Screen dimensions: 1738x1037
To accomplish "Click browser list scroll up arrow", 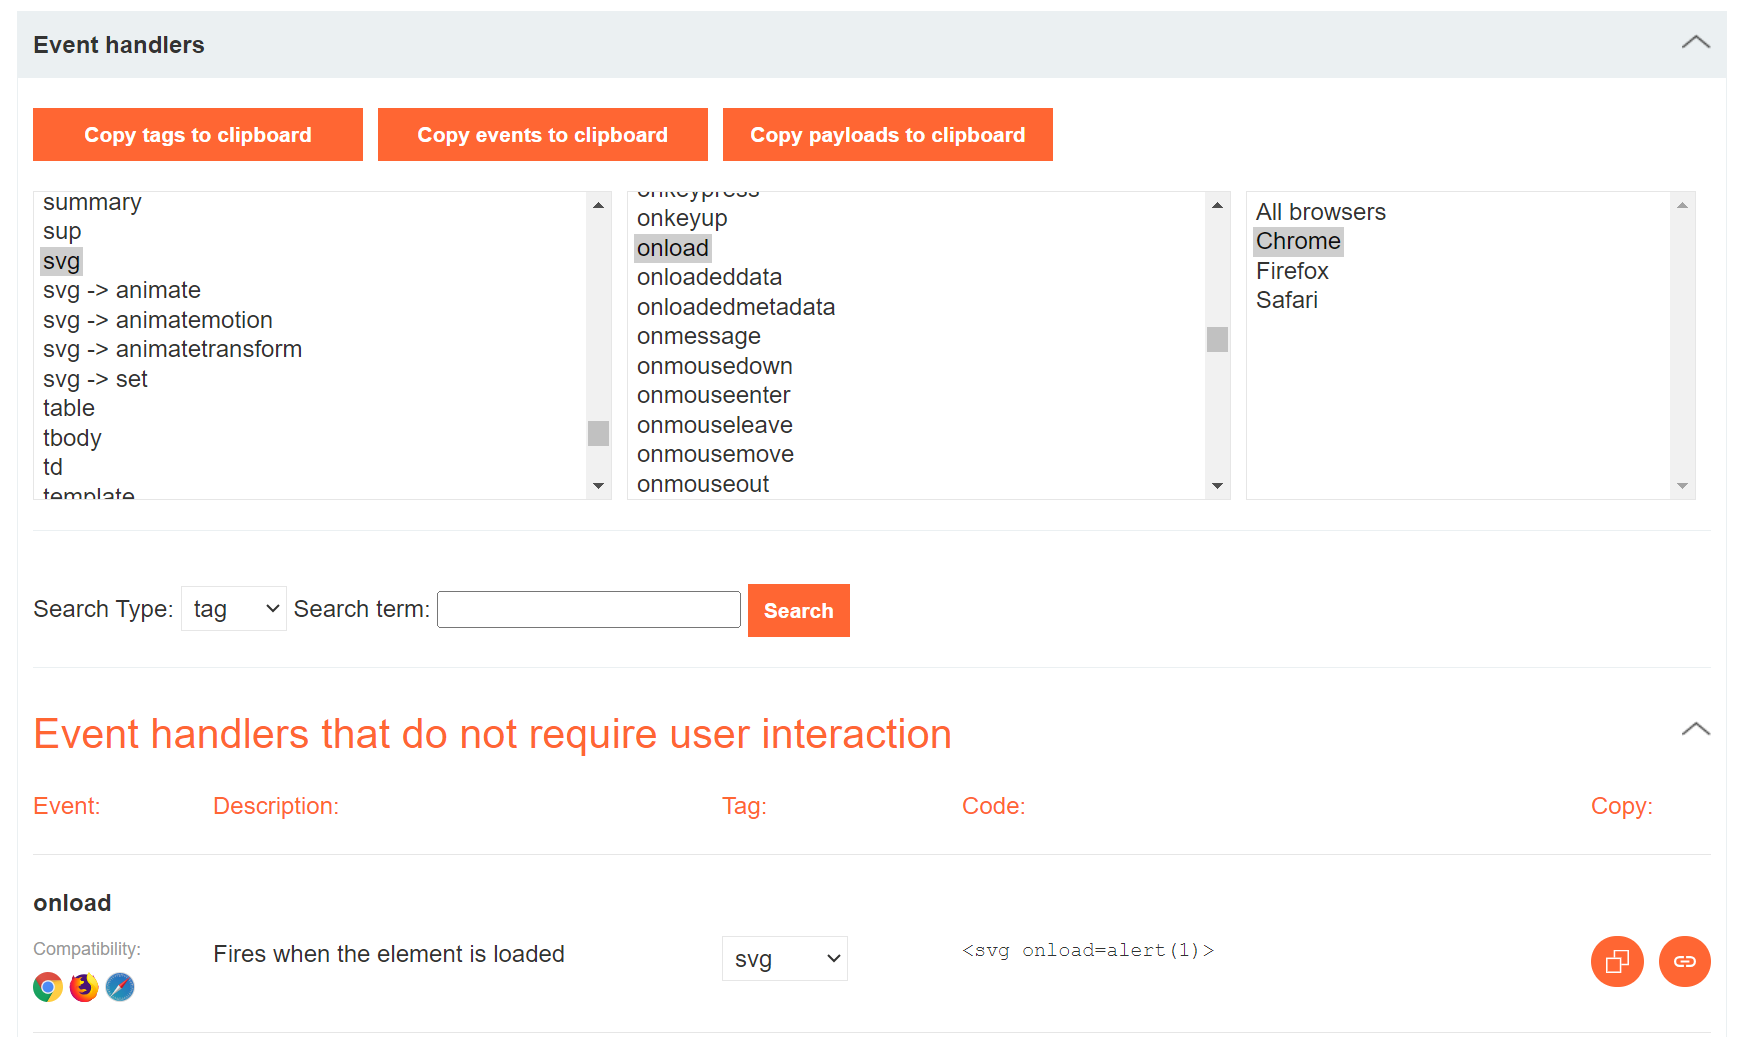I will (x=1682, y=205).
